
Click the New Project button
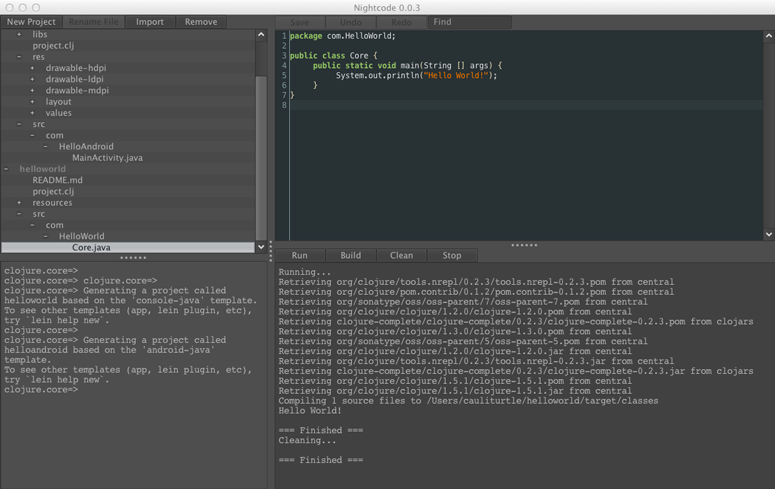pos(31,22)
